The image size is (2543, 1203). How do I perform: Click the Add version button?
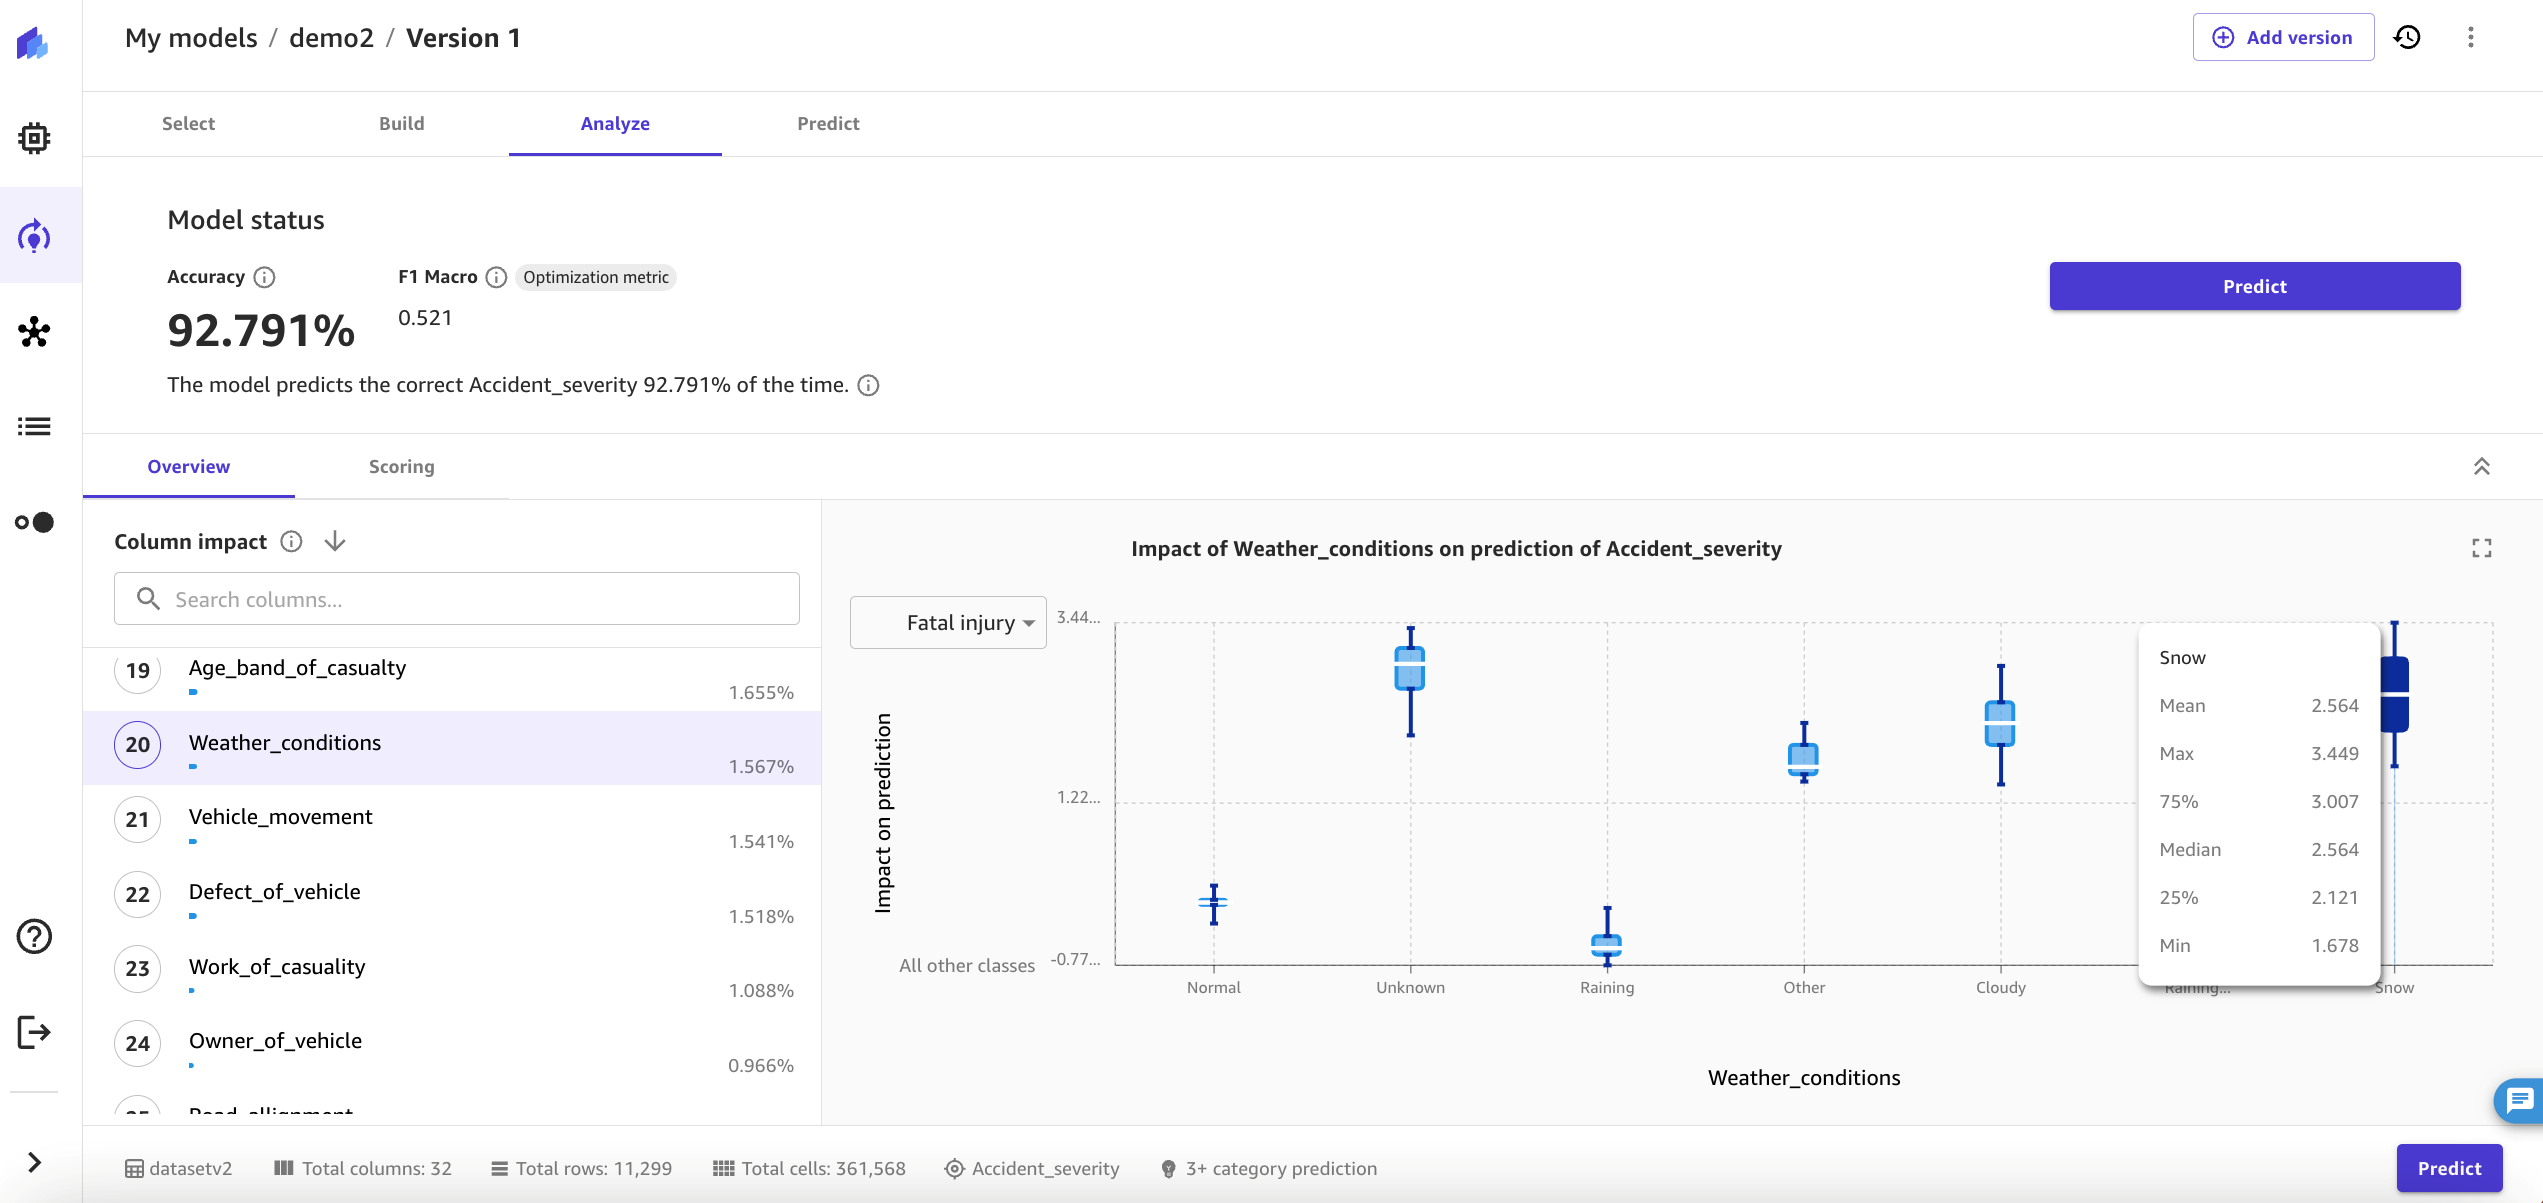point(2283,37)
